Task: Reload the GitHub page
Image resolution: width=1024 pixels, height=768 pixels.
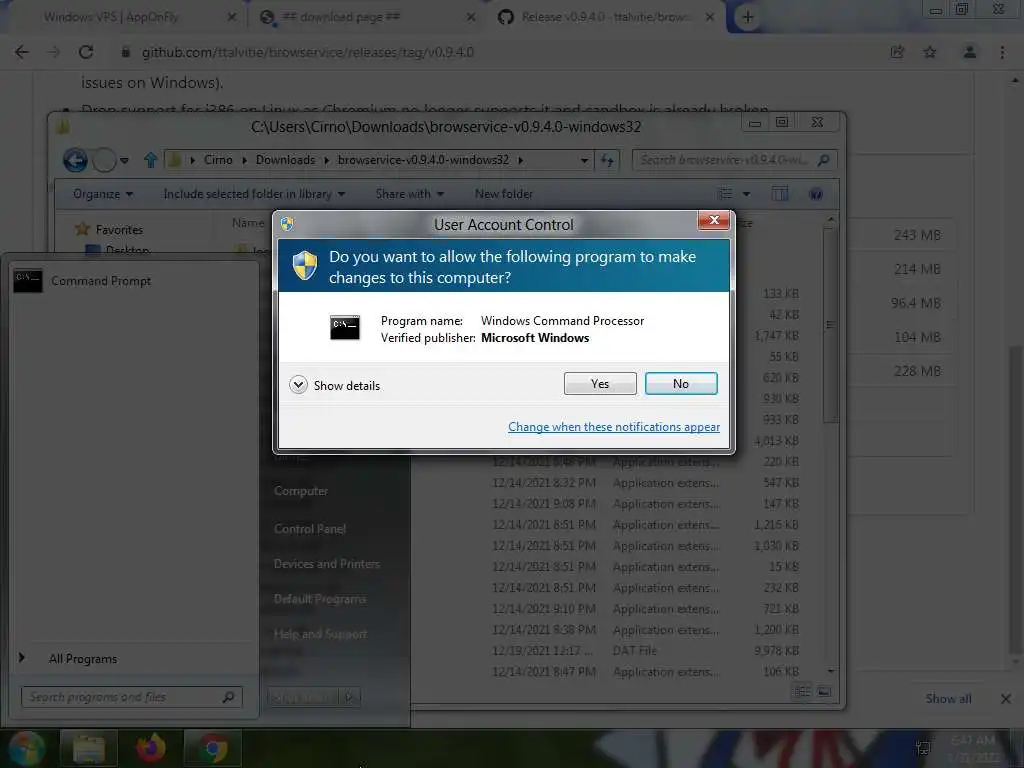Action: (x=86, y=52)
